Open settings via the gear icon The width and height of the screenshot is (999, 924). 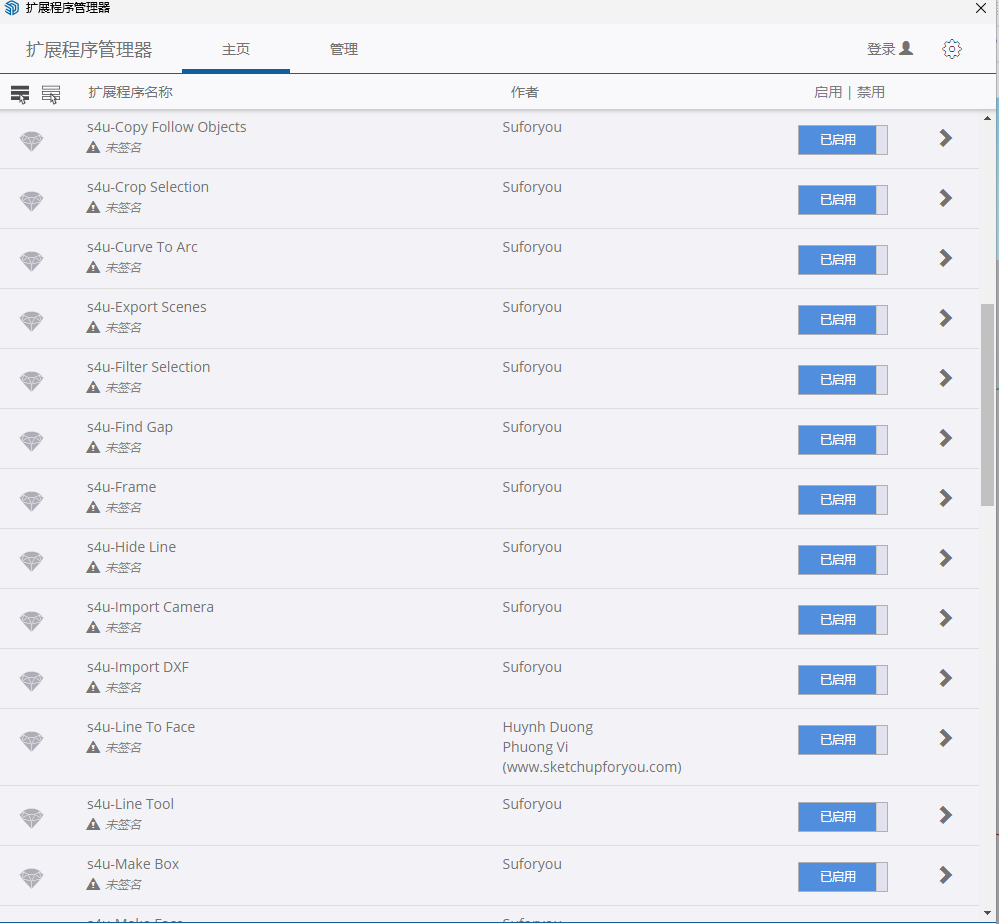click(951, 49)
